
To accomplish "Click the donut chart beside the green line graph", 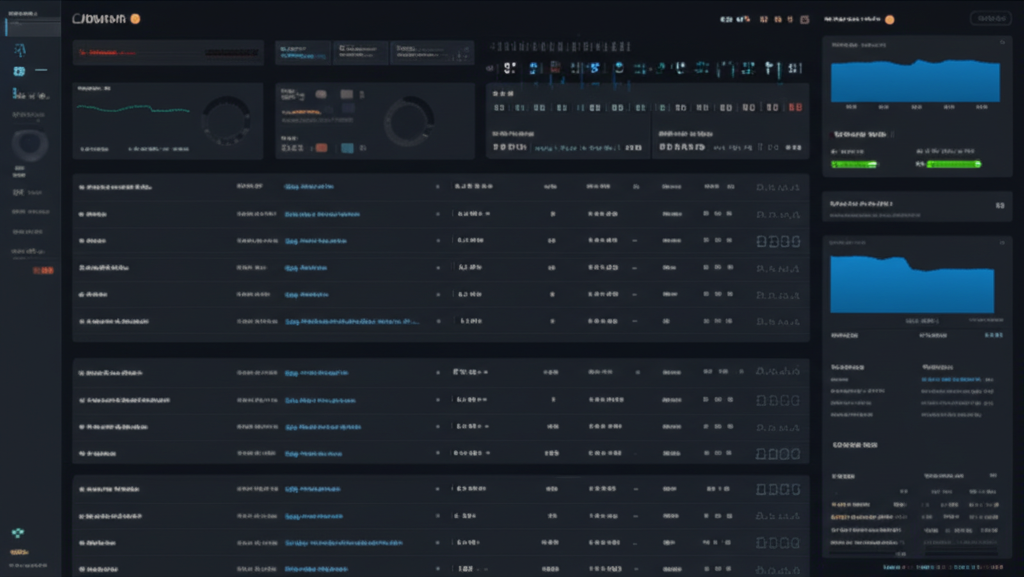I will click(x=226, y=121).
